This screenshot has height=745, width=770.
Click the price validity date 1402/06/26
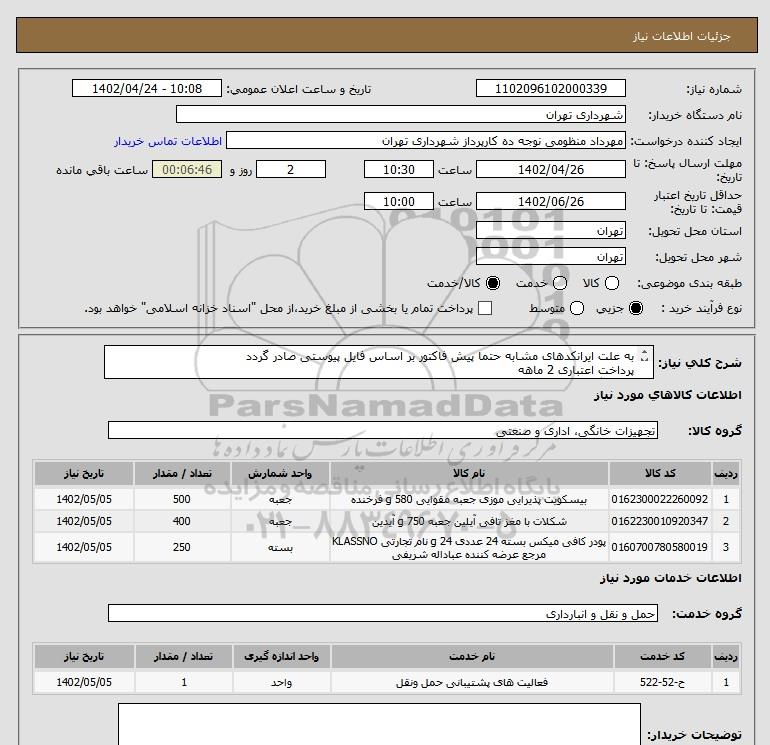pos(550,201)
